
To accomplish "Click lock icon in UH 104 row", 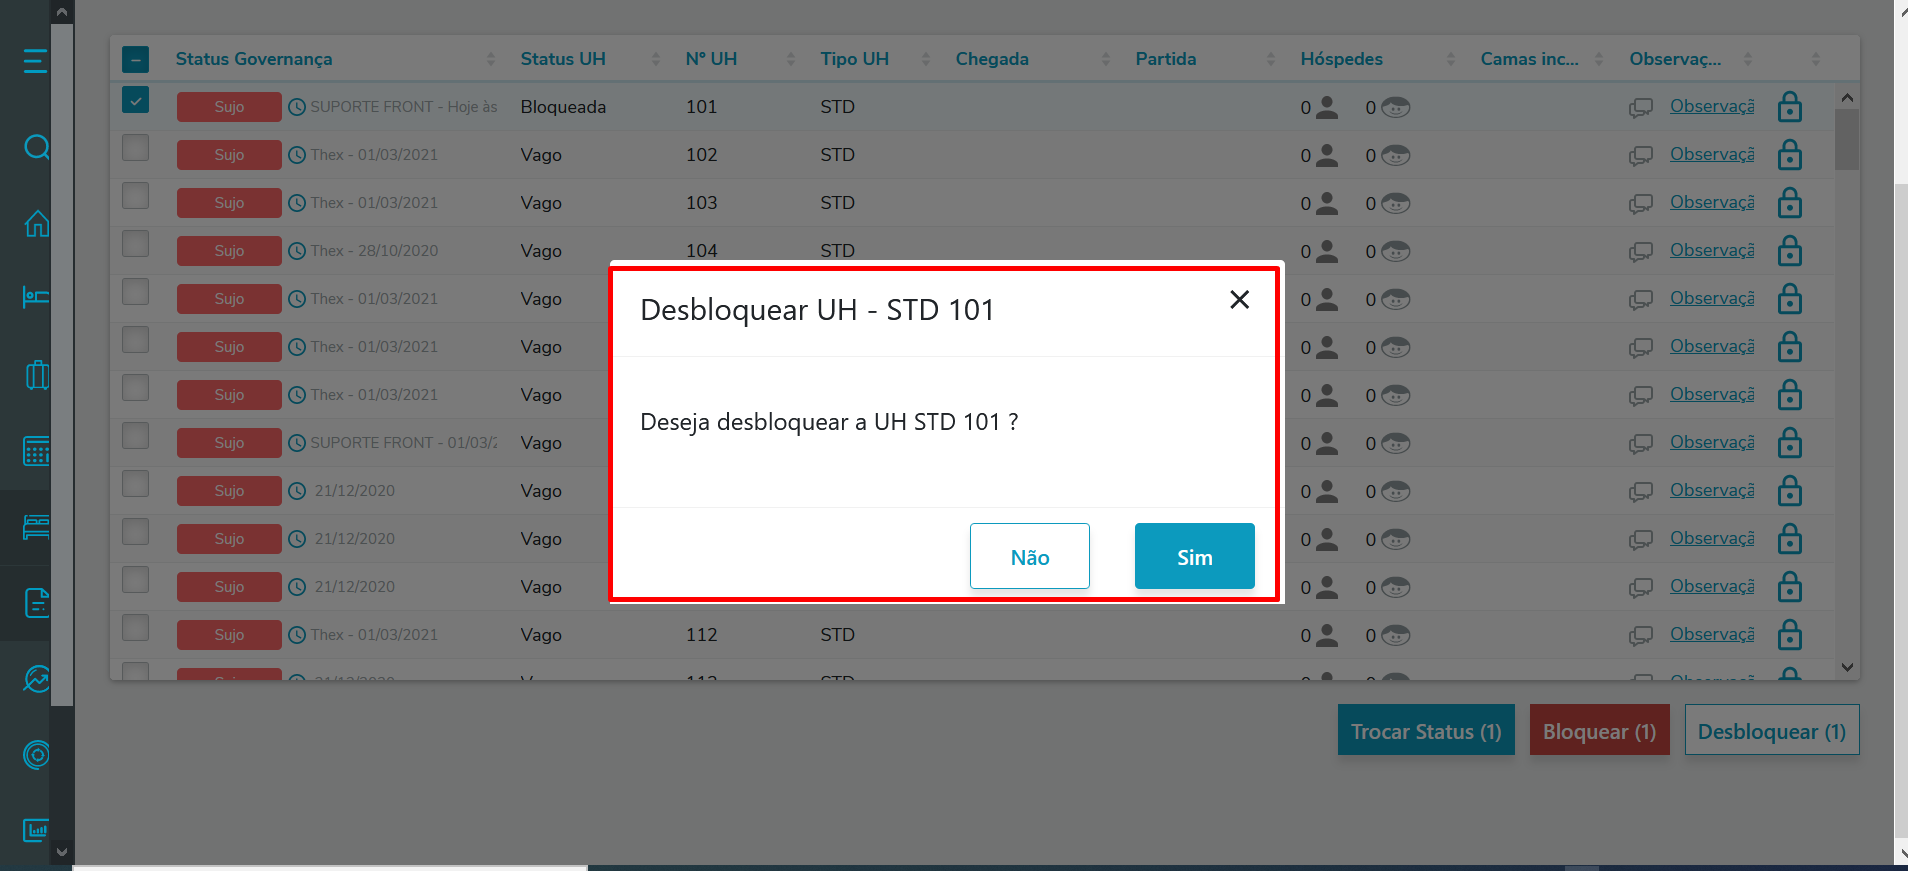I will (x=1790, y=250).
